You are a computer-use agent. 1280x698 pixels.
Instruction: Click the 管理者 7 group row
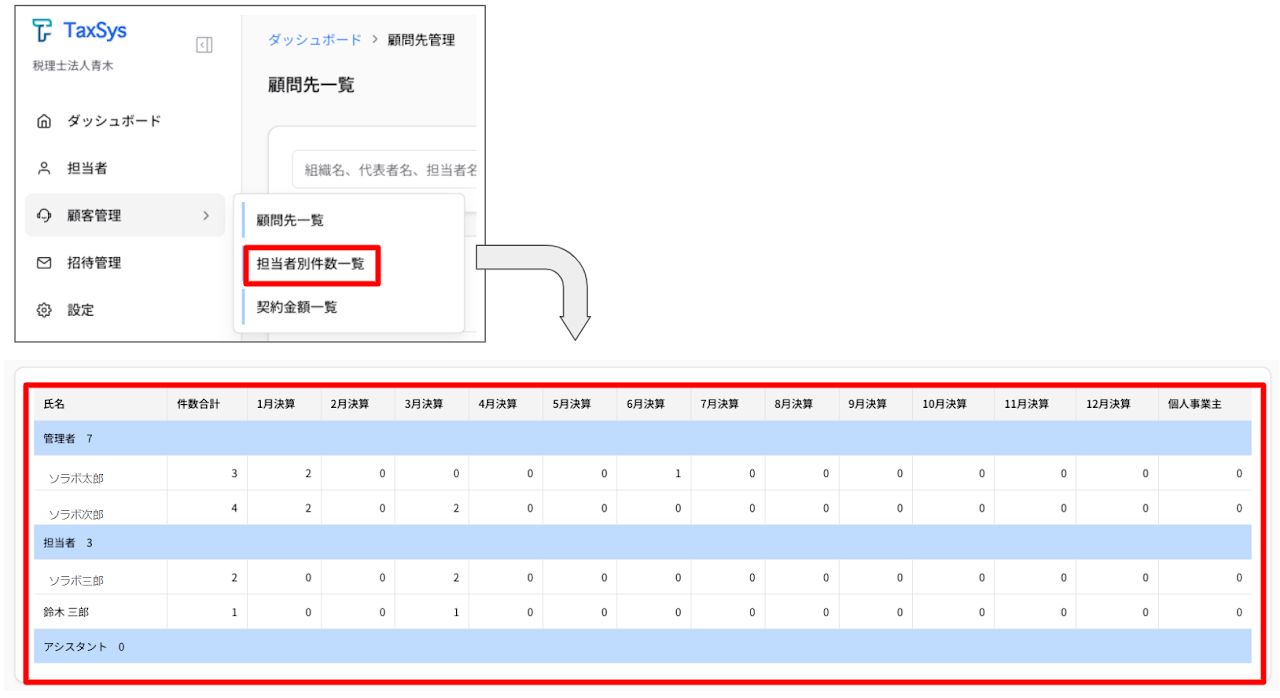[x=642, y=438]
